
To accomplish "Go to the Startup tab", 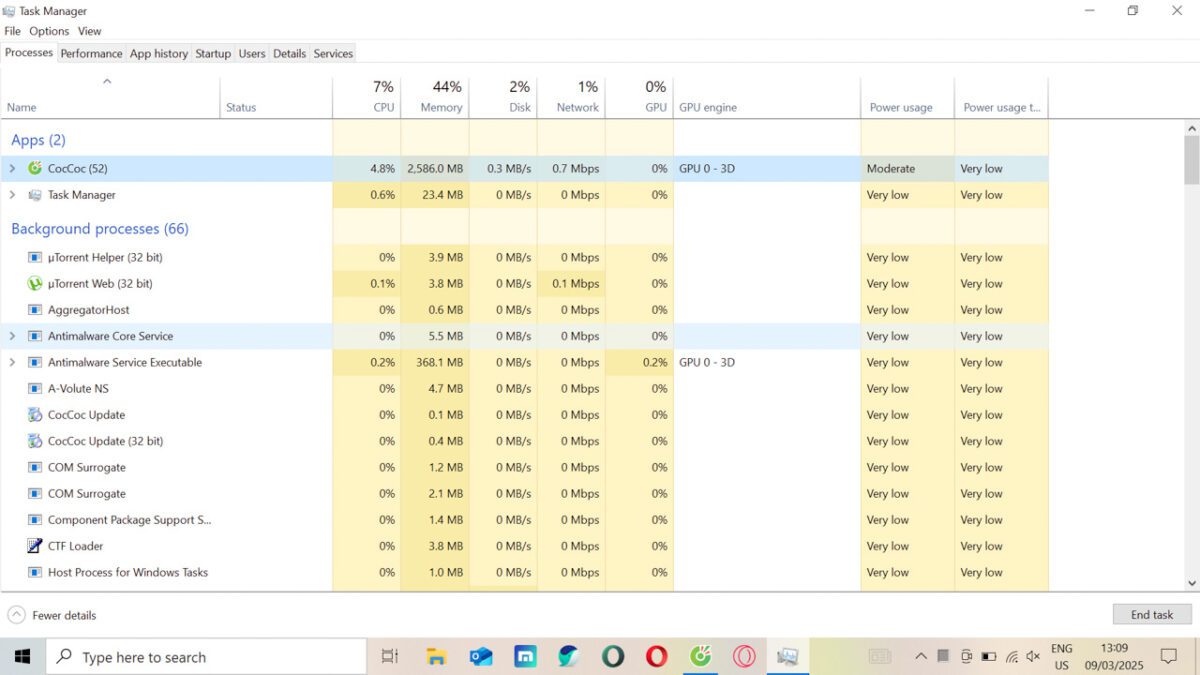I will (213, 54).
